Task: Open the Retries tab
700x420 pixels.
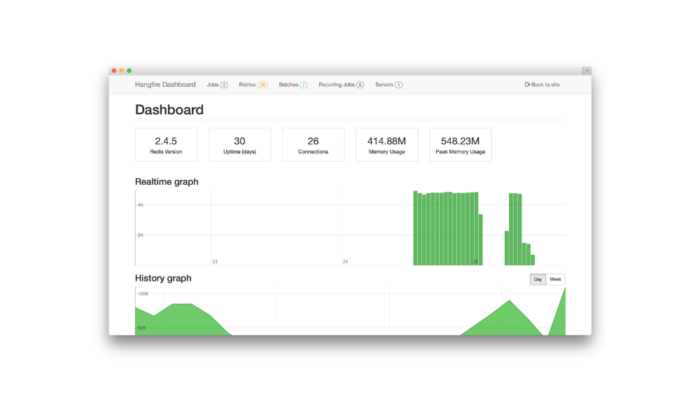Action: pyautogui.click(x=253, y=84)
